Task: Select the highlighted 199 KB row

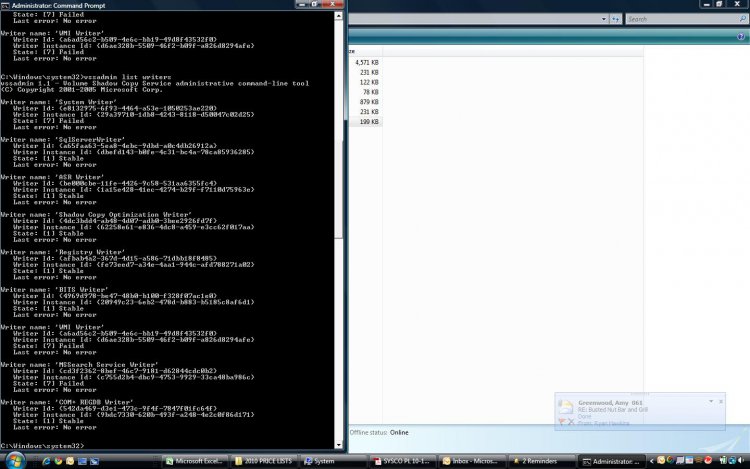Action: [x=366, y=122]
